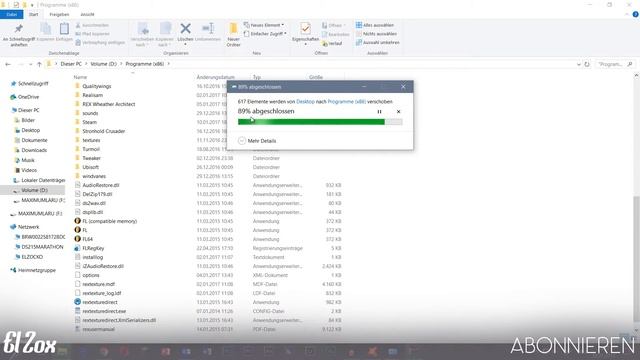Click the Einfügen ribbon icon
640x360 pixels.
(64, 29)
